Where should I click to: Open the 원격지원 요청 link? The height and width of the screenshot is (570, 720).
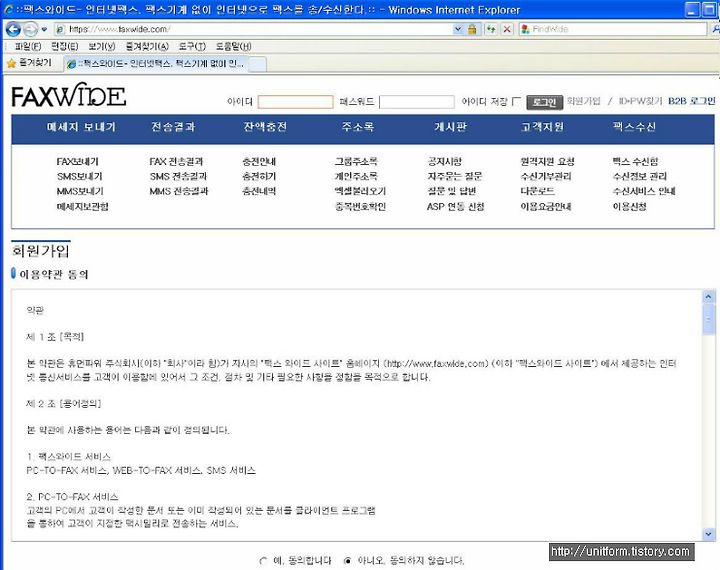point(547,162)
